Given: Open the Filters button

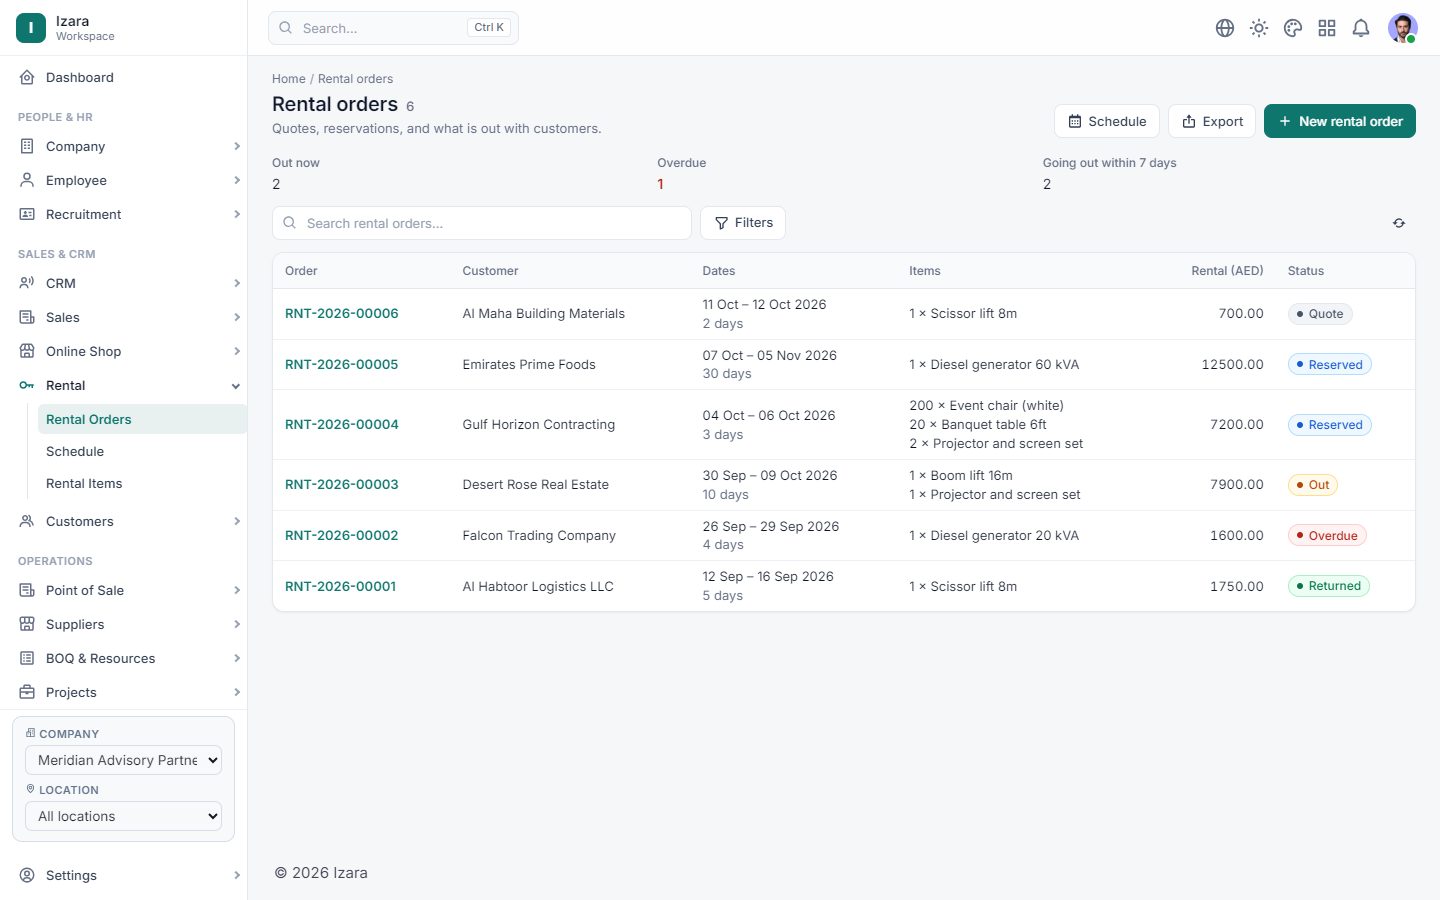Looking at the screenshot, I should point(743,223).
